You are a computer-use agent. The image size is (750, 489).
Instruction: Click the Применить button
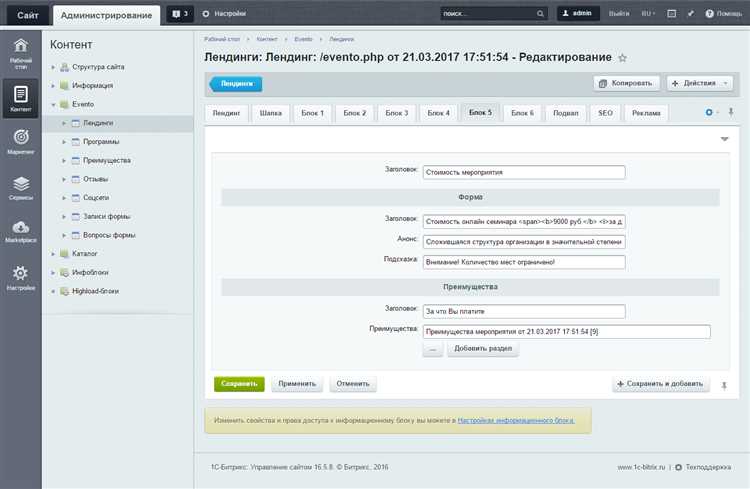pos(297,384)
